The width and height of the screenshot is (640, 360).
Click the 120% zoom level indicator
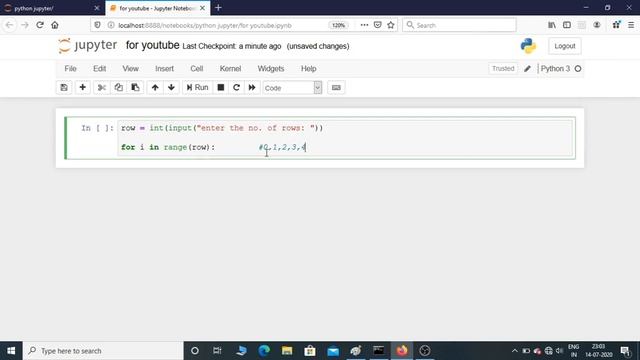[338, 25]
